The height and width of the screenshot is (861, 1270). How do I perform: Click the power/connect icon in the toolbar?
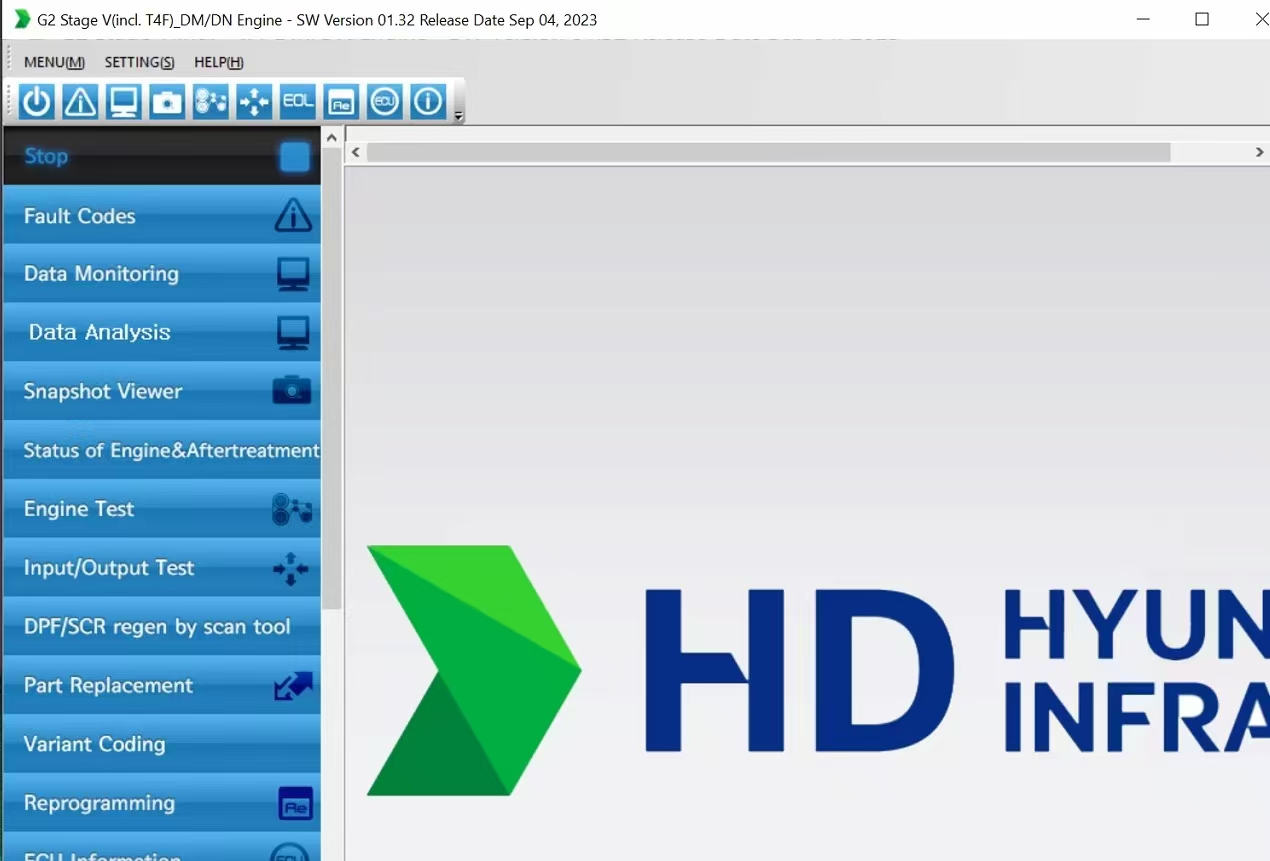(x=37, y=102)
